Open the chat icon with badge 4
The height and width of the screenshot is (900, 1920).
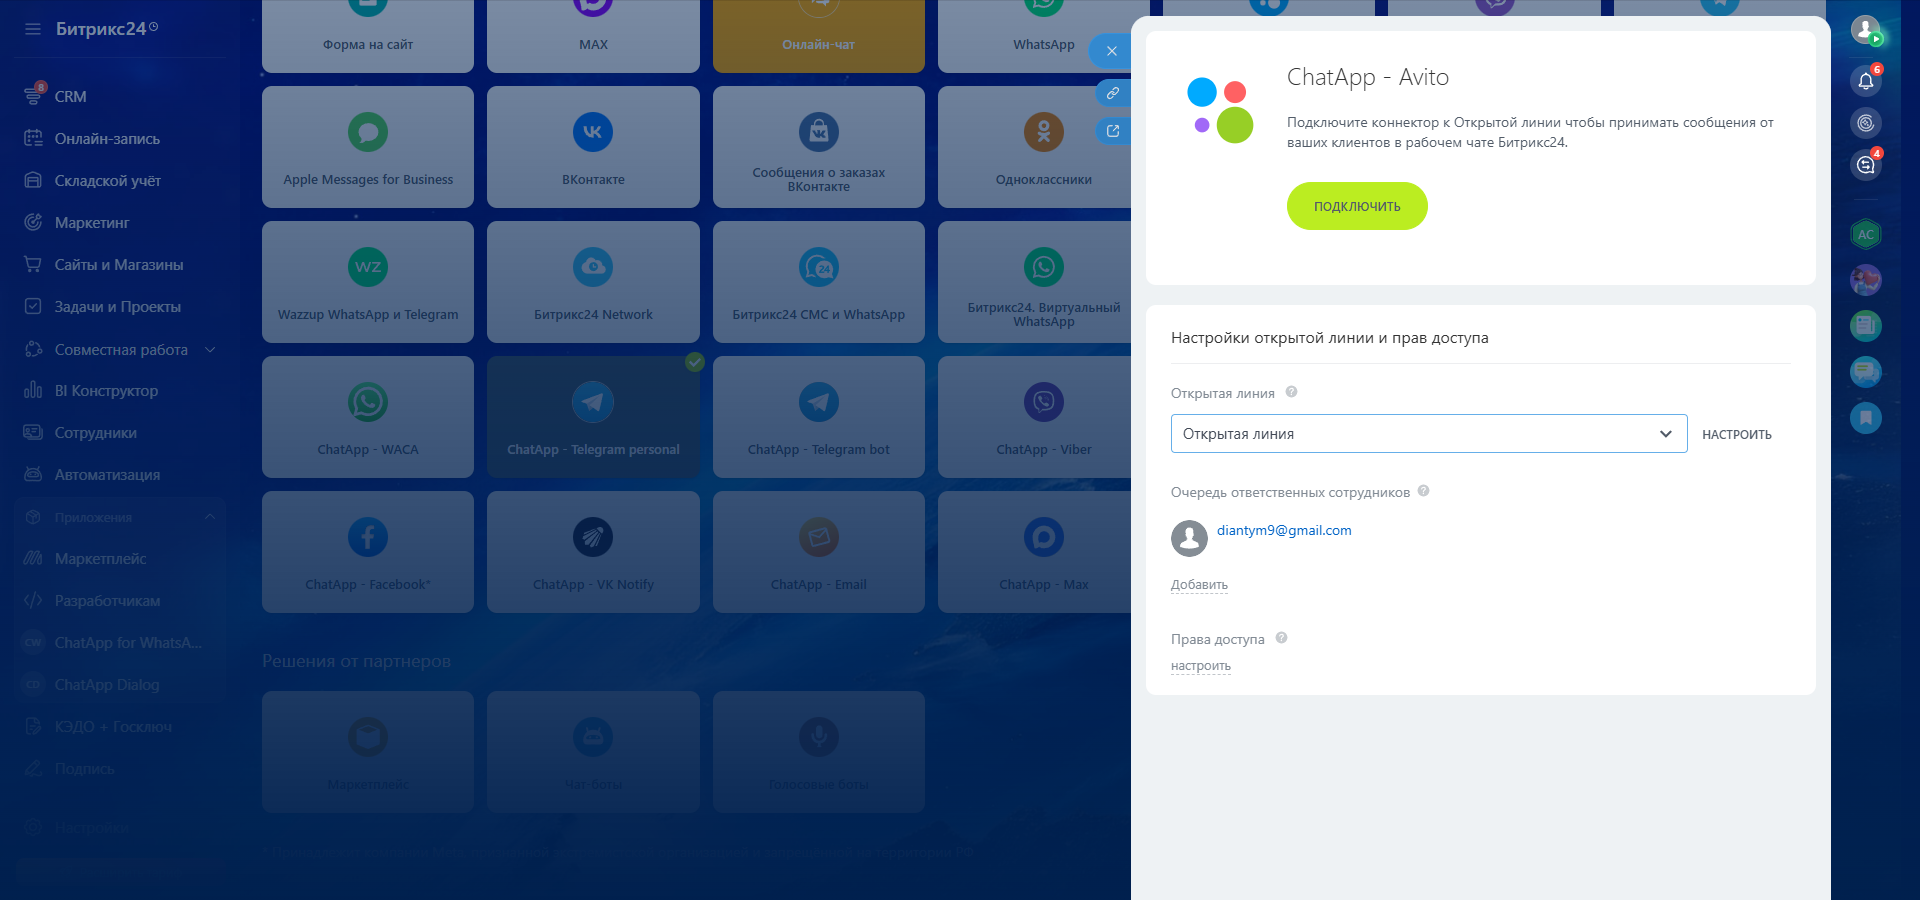(x=1865, y=165)
